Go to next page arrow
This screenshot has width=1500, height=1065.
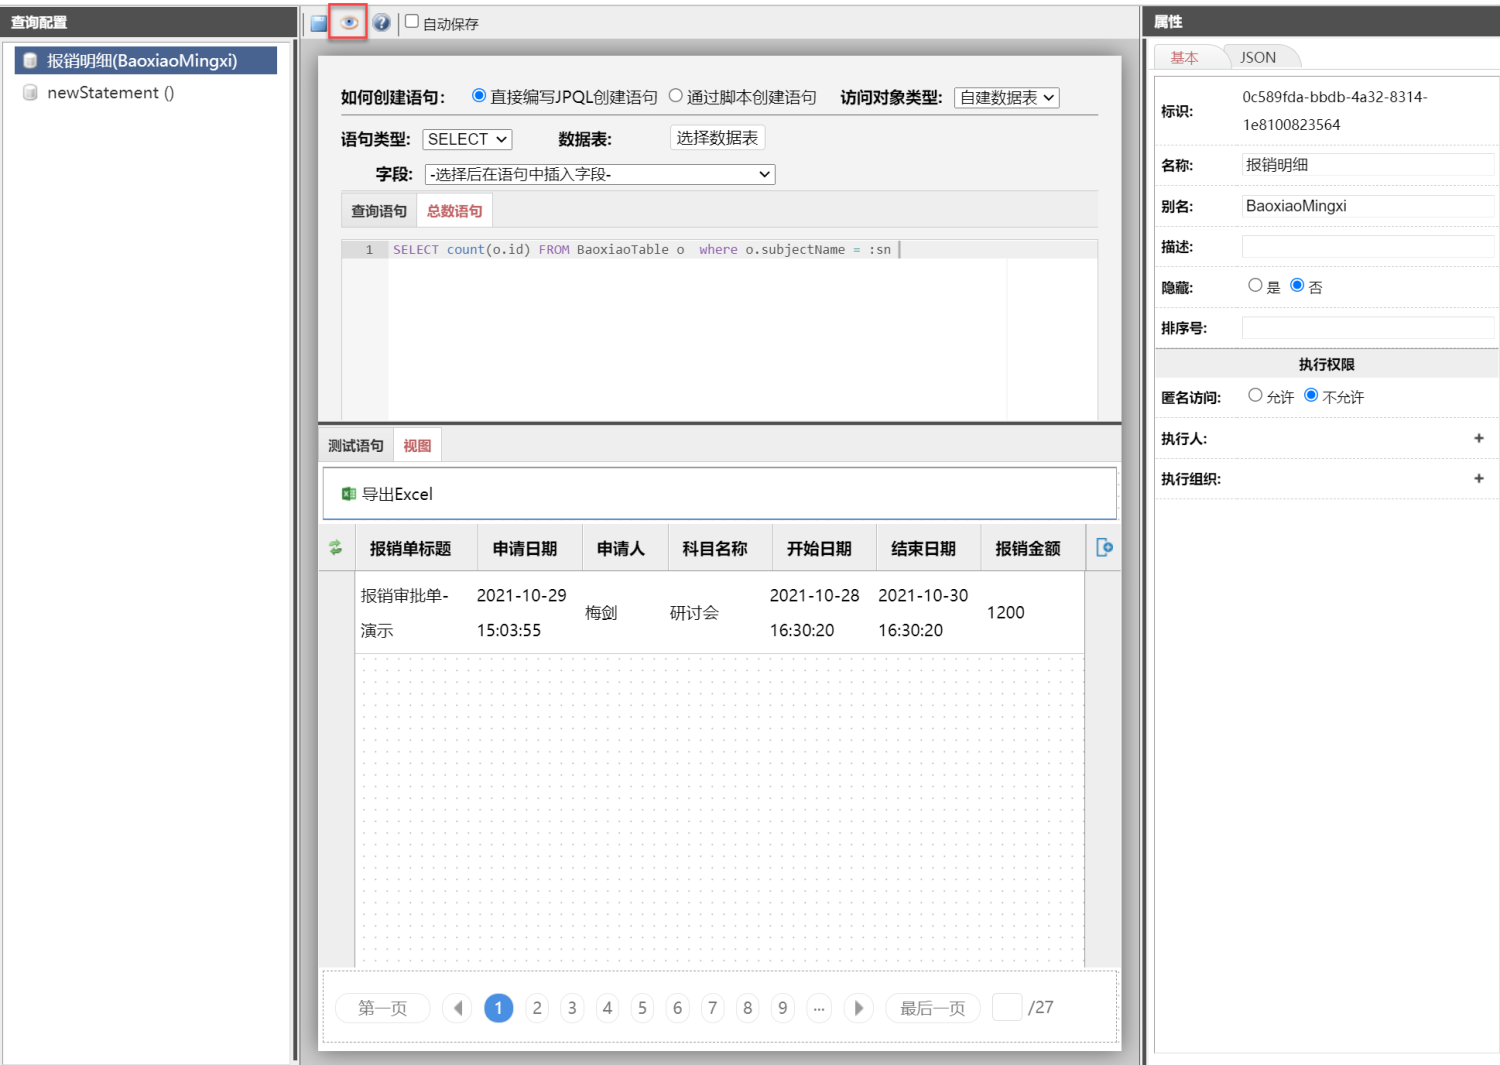click(858, 1008)
